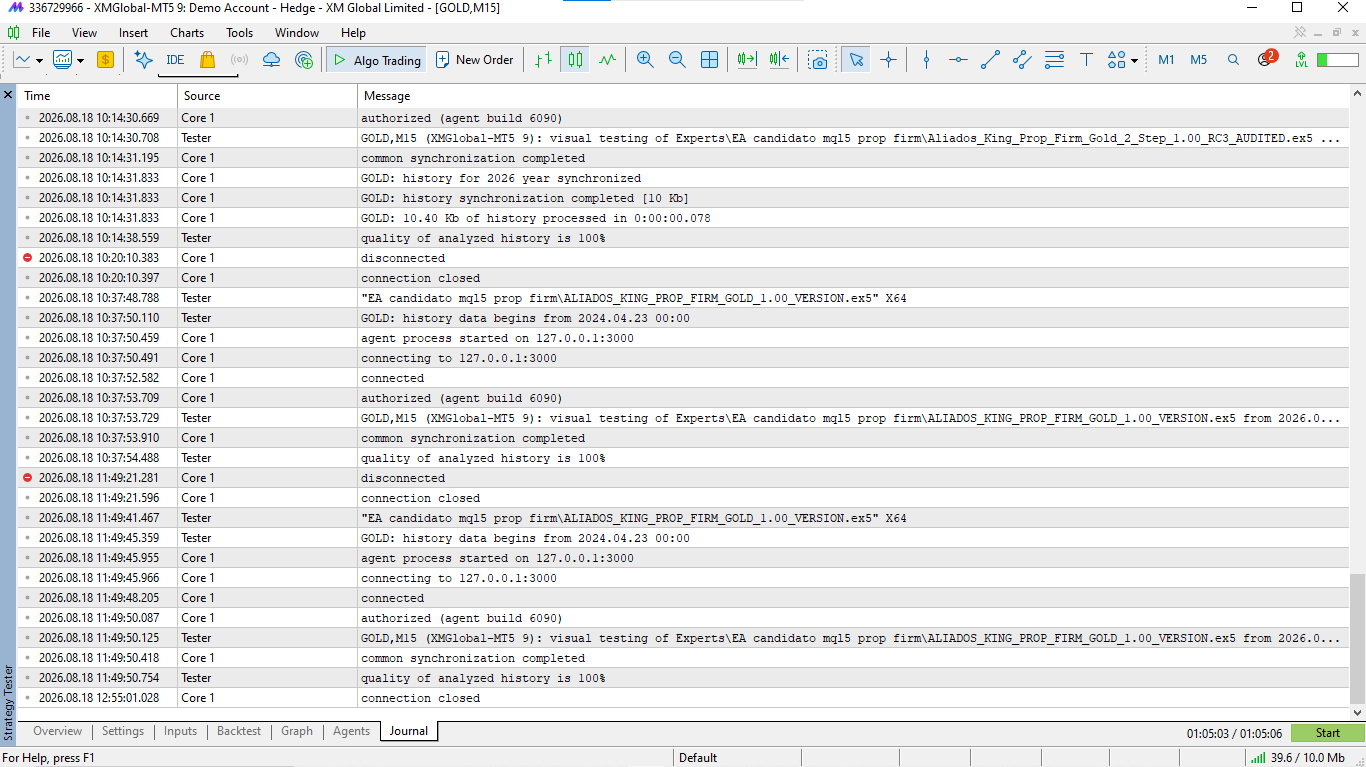The height and width of the screenshot is (767, 1366).
Task: Select the text label tool
Action: [1086, 60]
